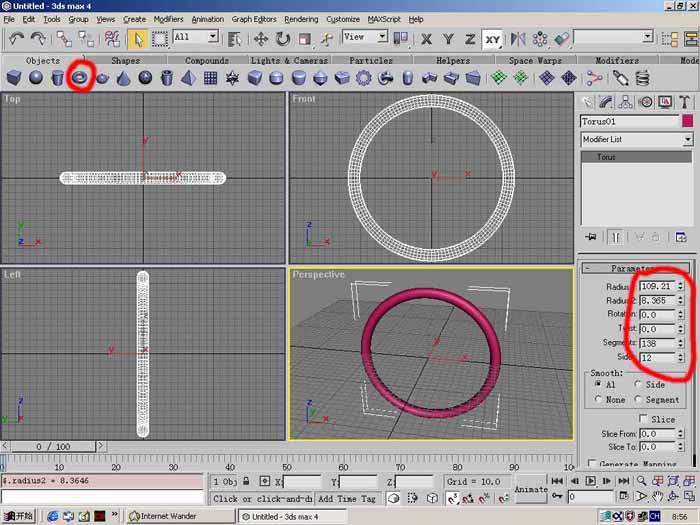Viewport: 700px width, 525px height.
Task: Restrict transform to X axis
Action: tap(426, 39)
